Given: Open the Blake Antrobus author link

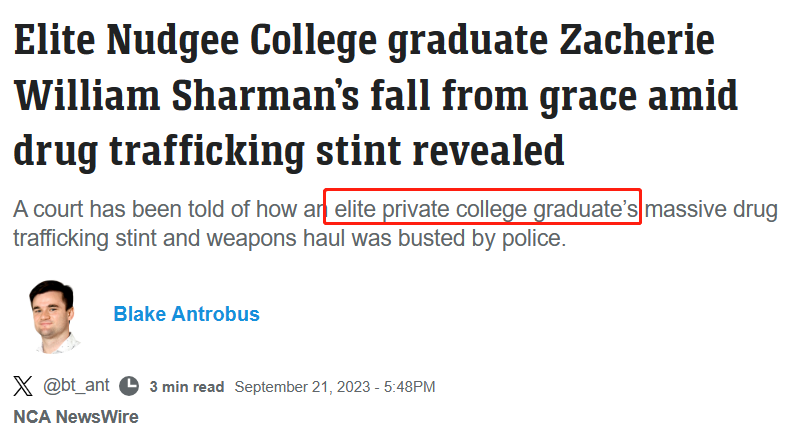Looking at the screenshot, I should tap(186, 314).
